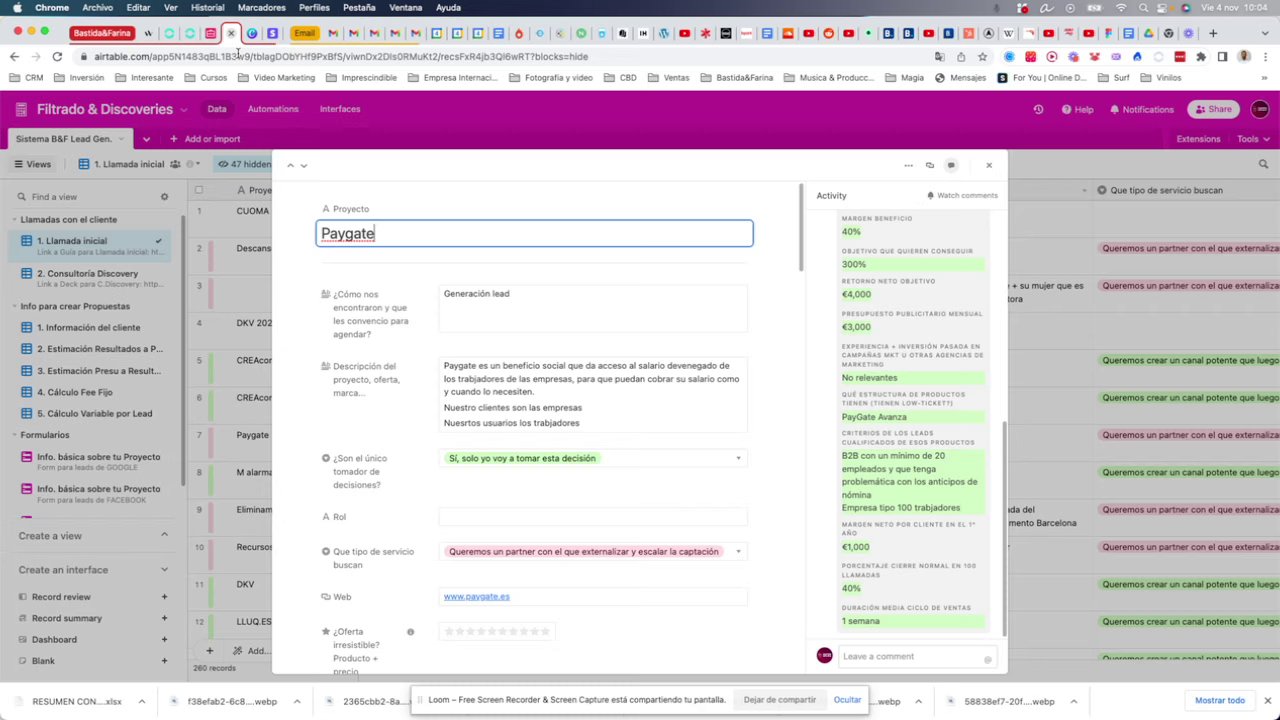Screen dimensions: 1280x720
Task: Copy record link icon in dialog header
Action: pos(929,165)
